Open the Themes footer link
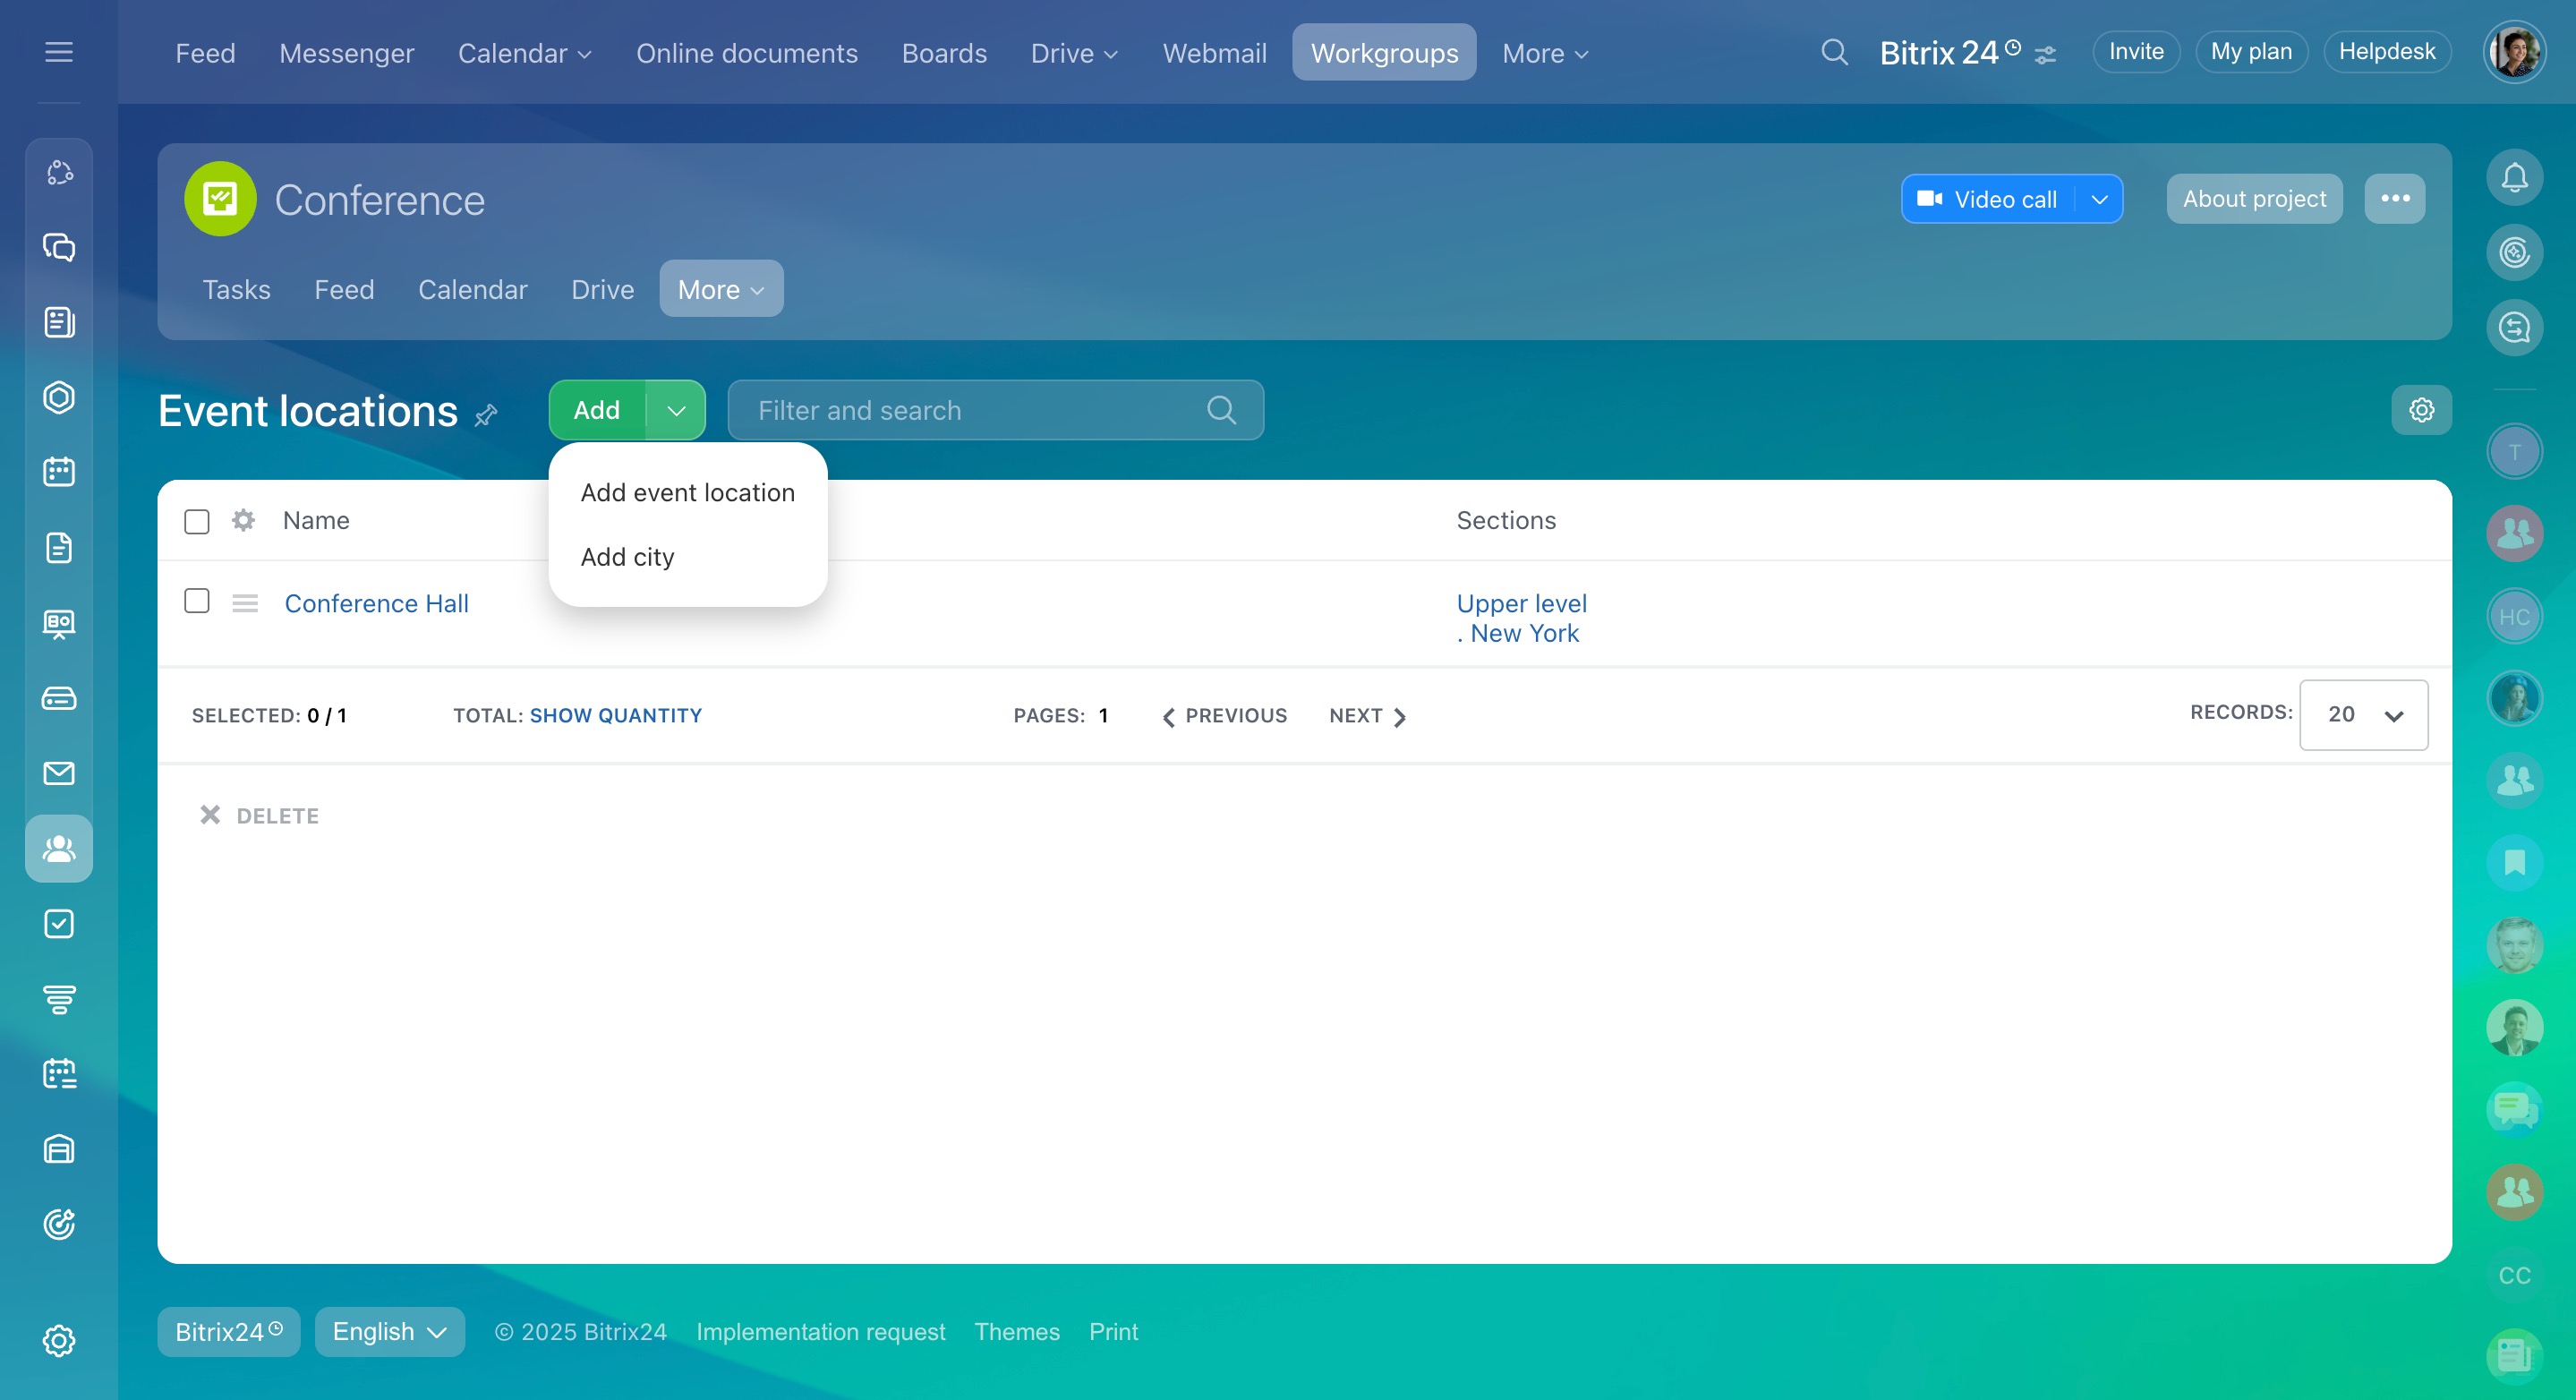This screenshot has height=1400, width=2576. click(1016, 1332)
